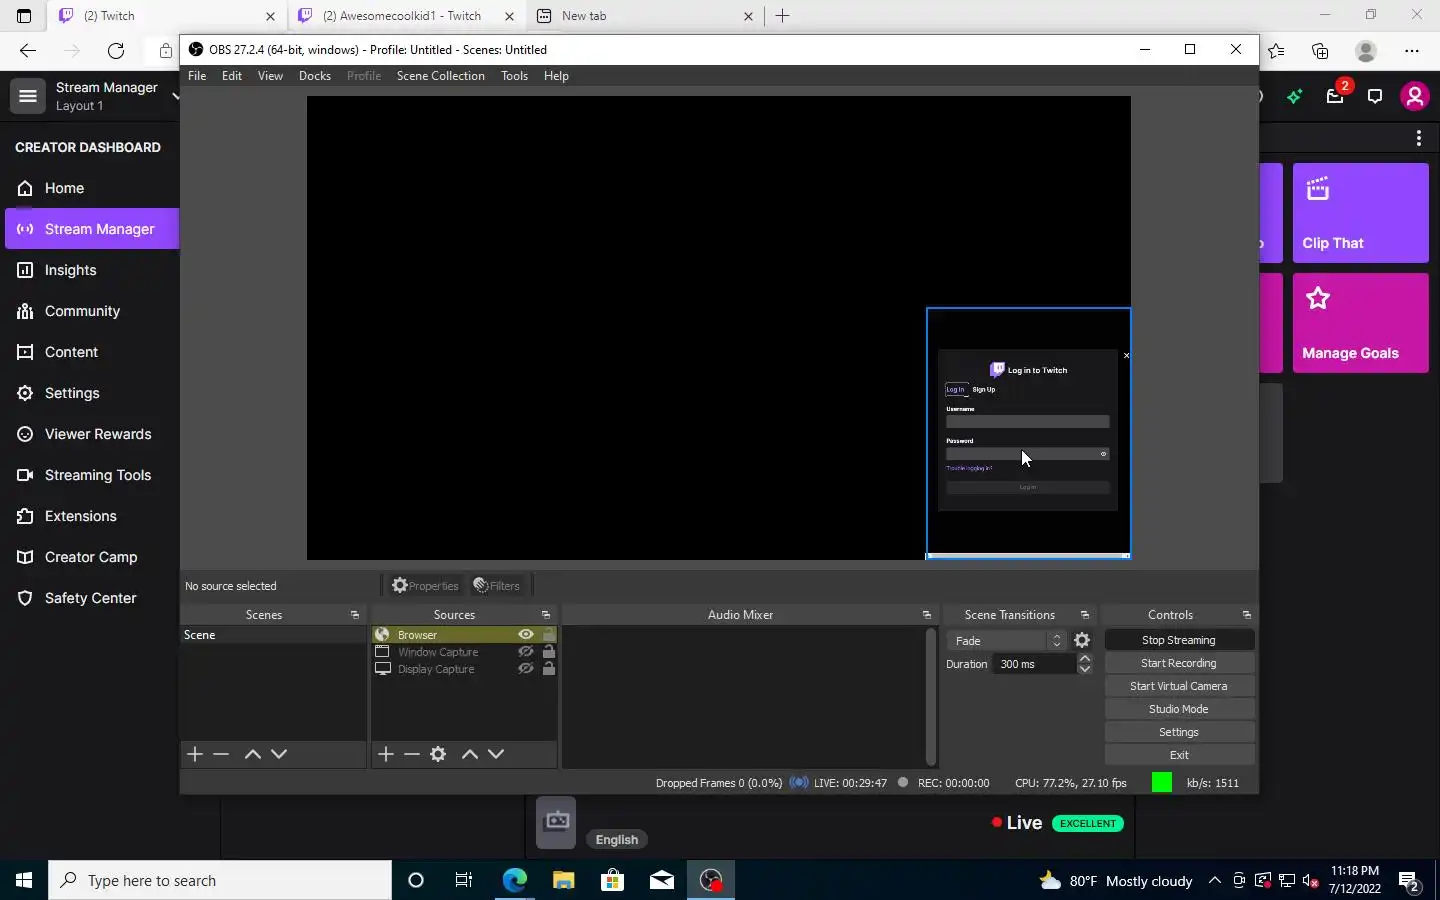1440x900 pixels.
Task: Unlock the Window Capture source
Action: [549, 652]
